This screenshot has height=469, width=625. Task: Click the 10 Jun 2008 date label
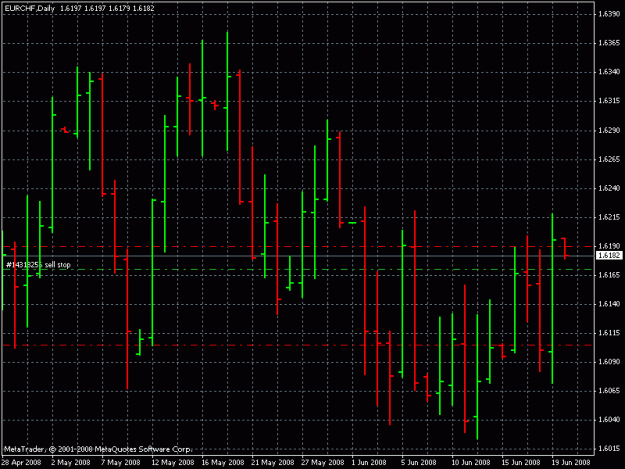[471, 463]
